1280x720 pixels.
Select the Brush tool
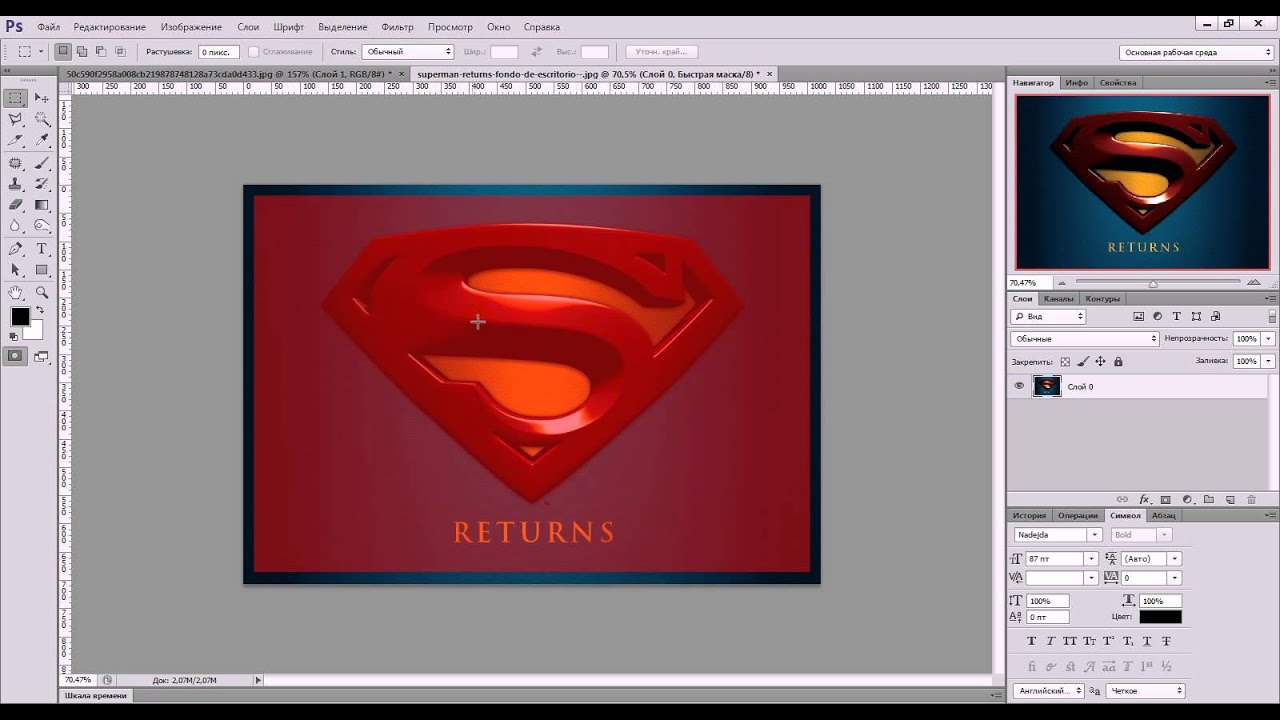coord(42,163)
